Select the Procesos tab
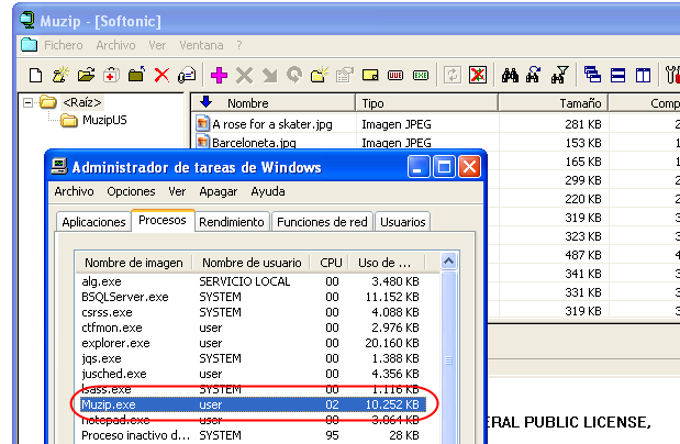This screenshot has height=444, width=680. pyautogui.click(x=163, y=220)
